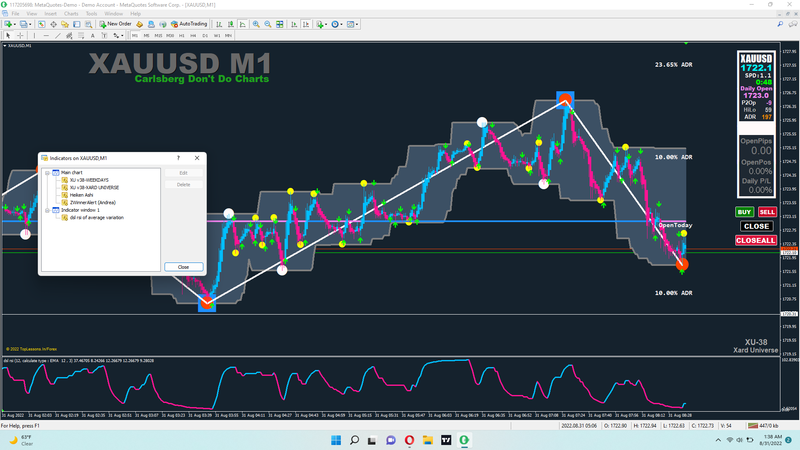Screen dimensions: 800x450
Task: Switch chart to Line Chart mode
Action: (243, 24)
